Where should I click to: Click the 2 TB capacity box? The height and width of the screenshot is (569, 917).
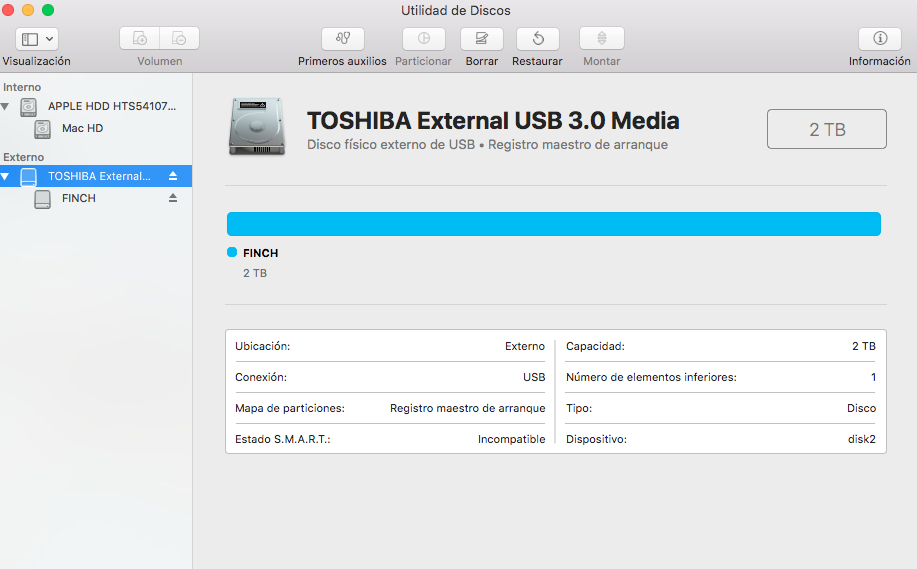click(826, 129)
